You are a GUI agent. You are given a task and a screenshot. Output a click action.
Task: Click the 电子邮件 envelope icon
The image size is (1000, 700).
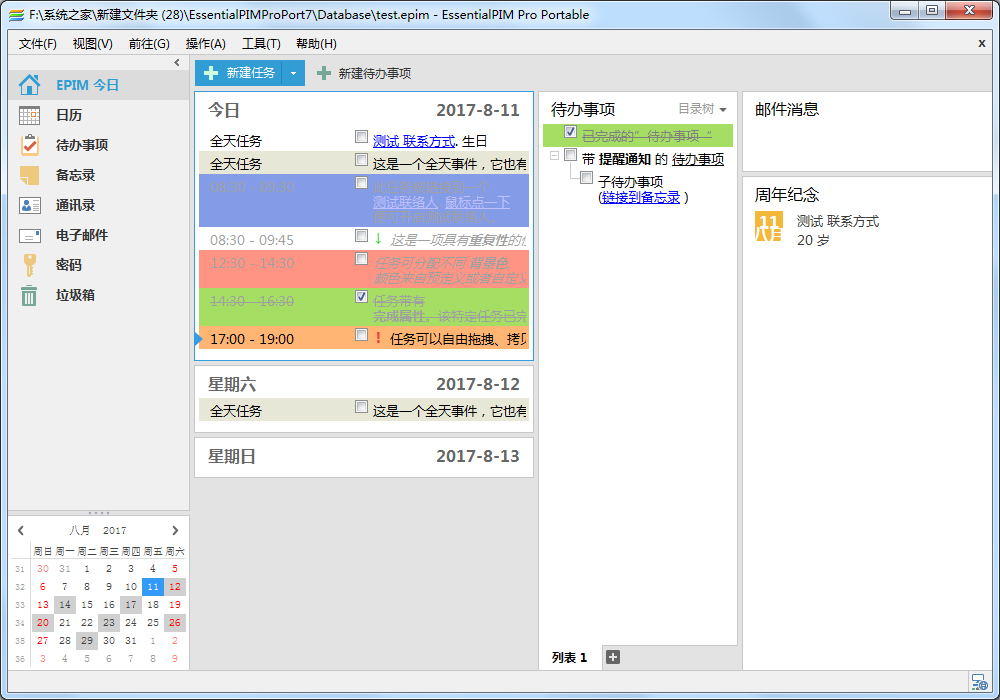click(29, 235)
